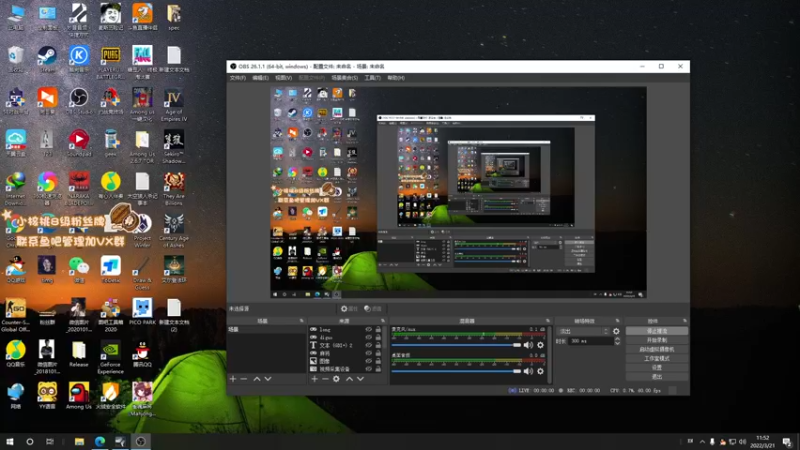800x450 pixels.
Task: Open source properties gear in Sources panel
Action: [x=336, y=379]
